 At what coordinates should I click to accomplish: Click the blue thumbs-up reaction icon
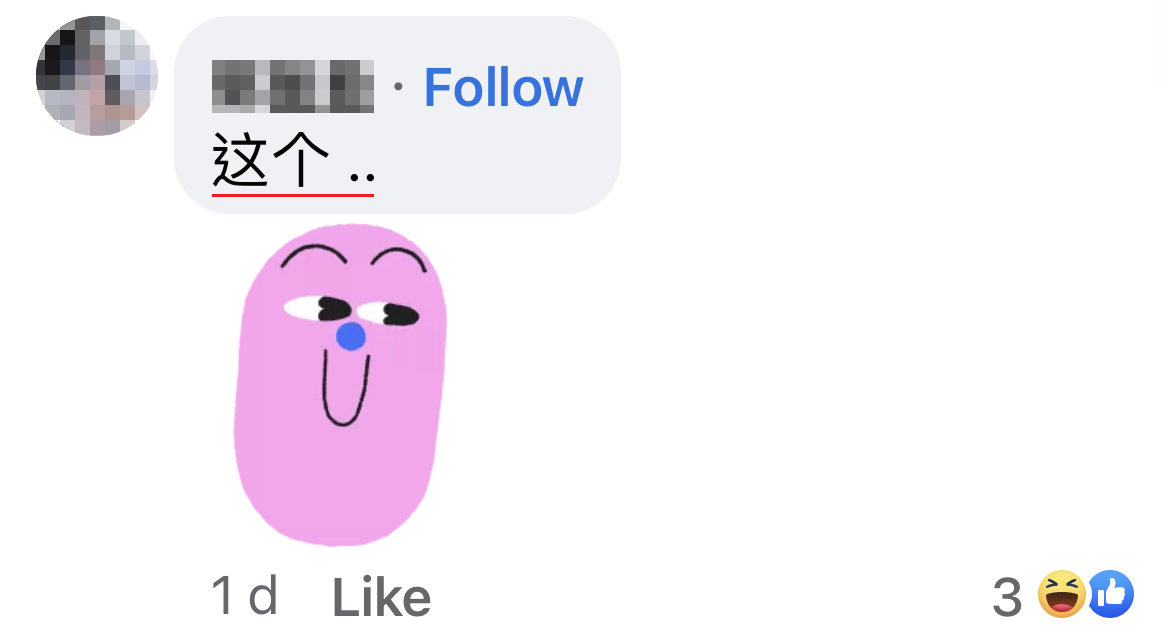(1111, 594)
